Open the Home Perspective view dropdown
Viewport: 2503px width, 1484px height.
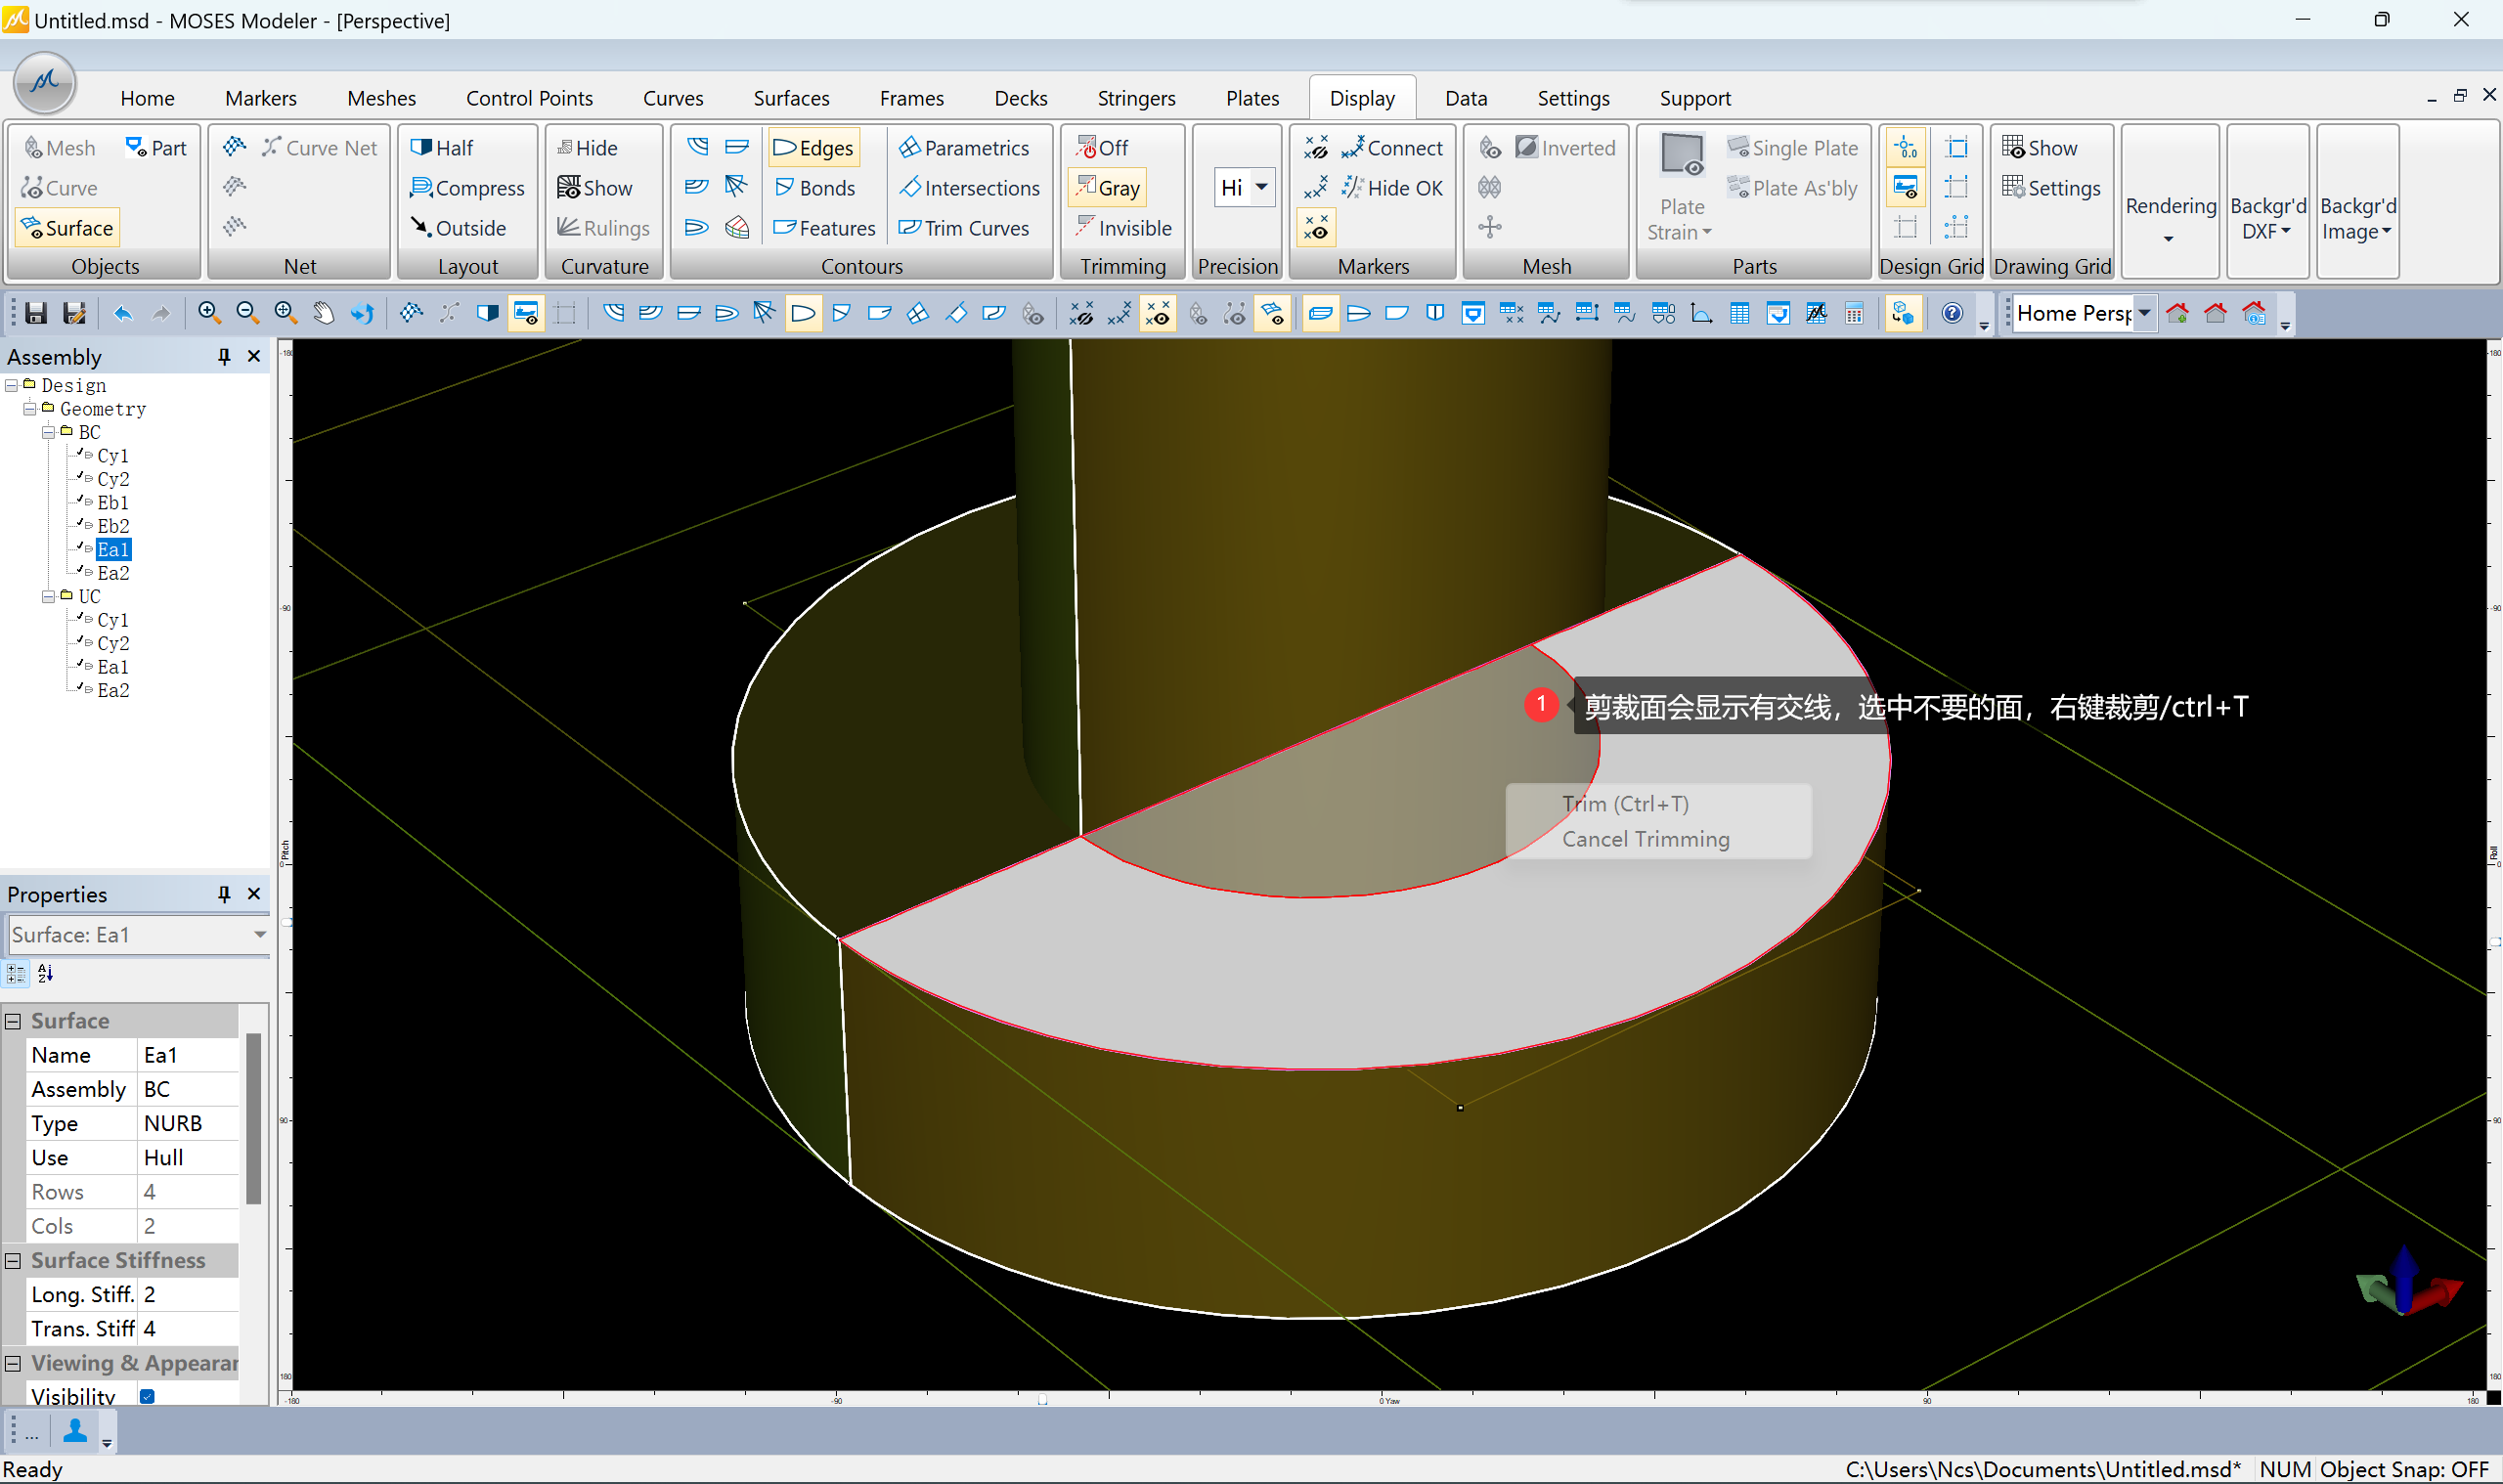click(x=2144, y=314)
